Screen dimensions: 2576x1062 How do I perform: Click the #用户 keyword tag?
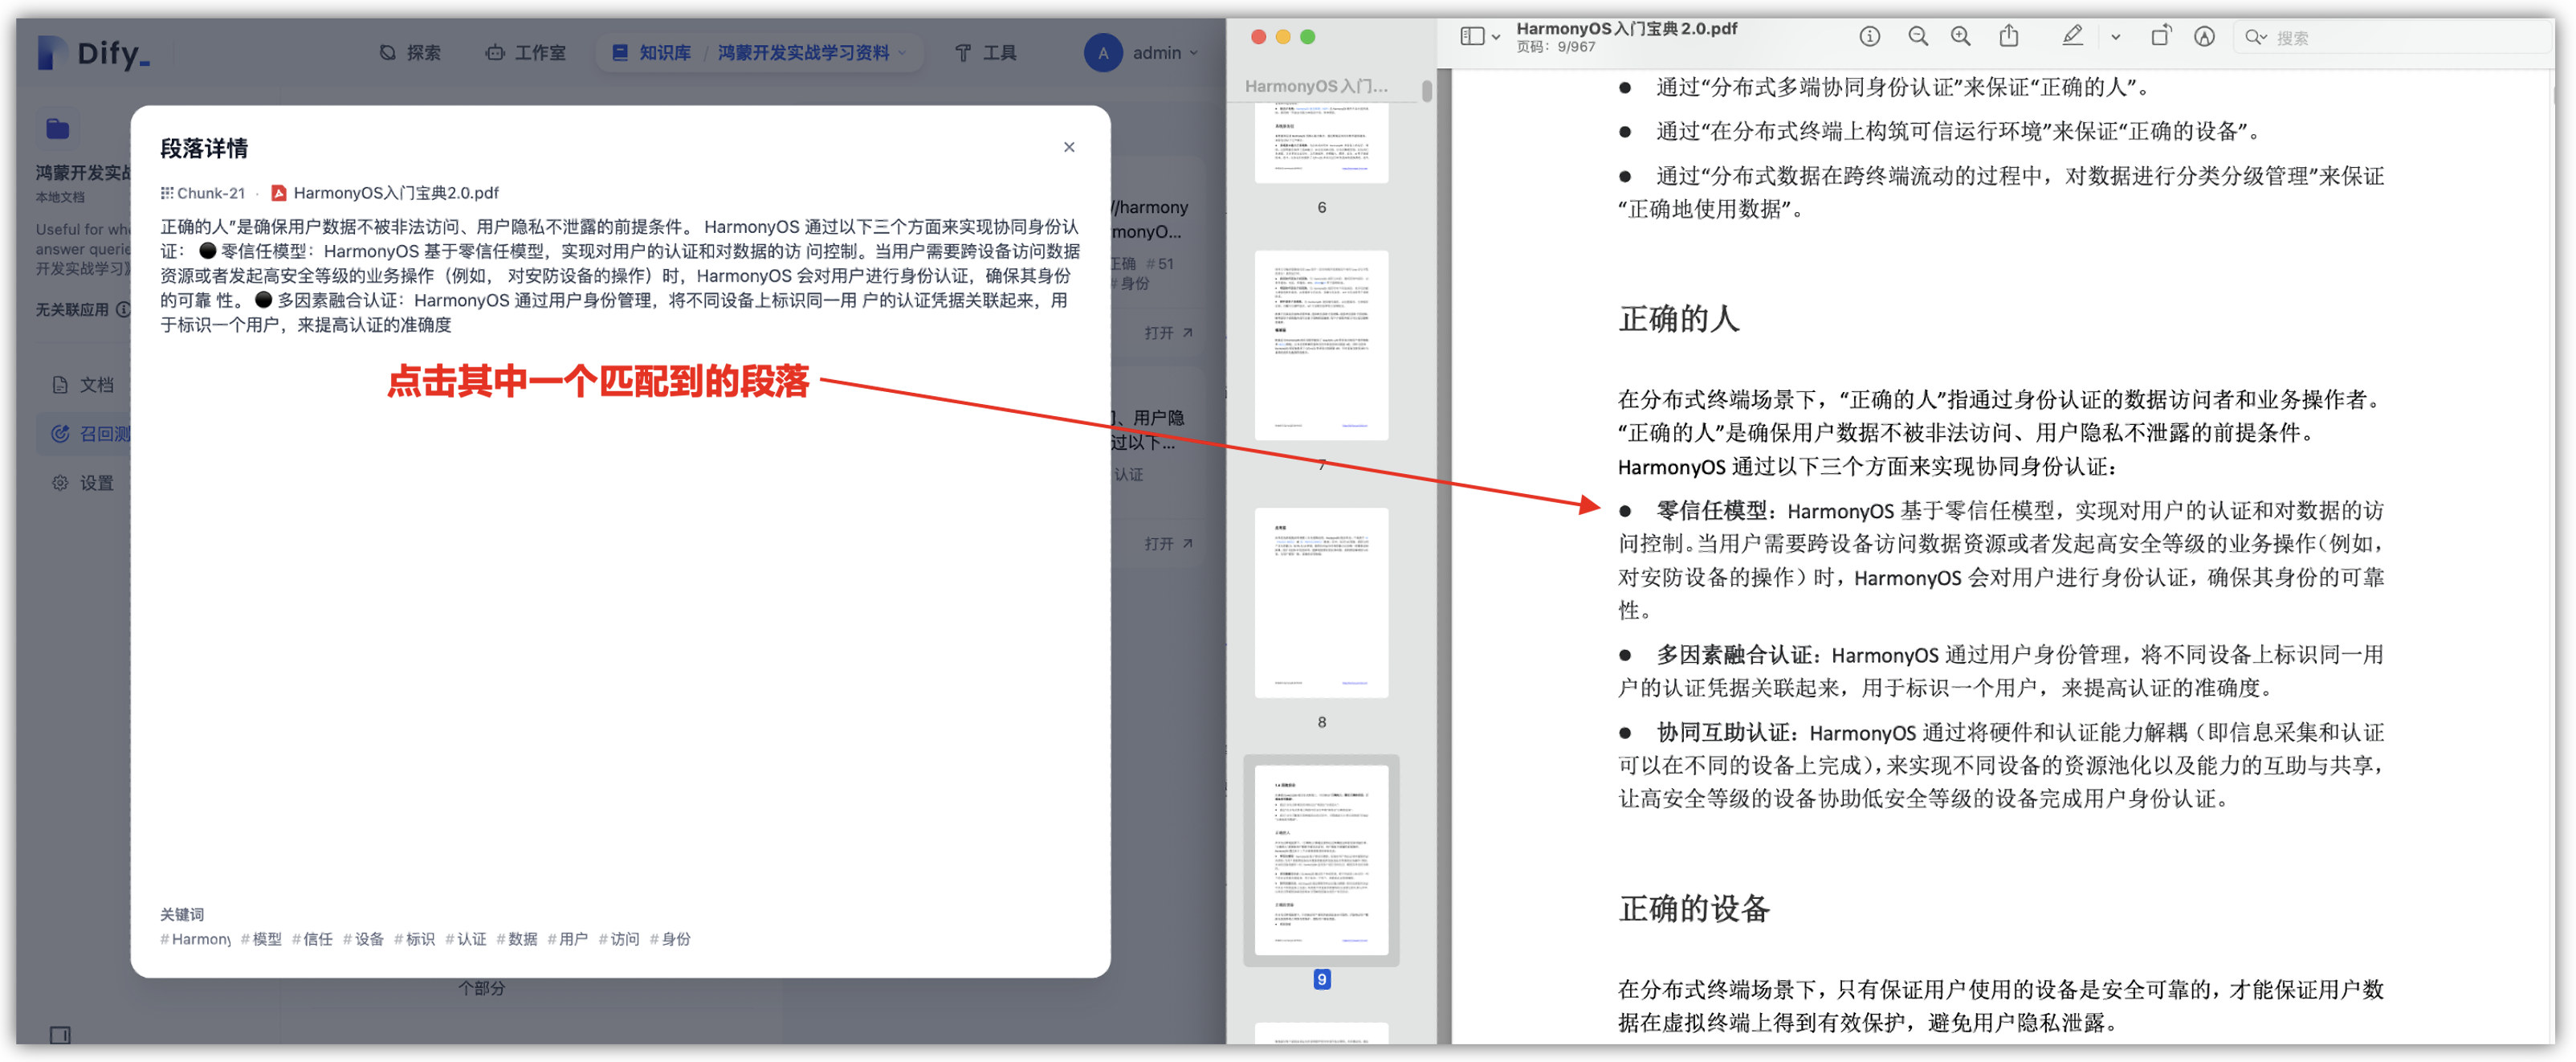click(568, 939)
